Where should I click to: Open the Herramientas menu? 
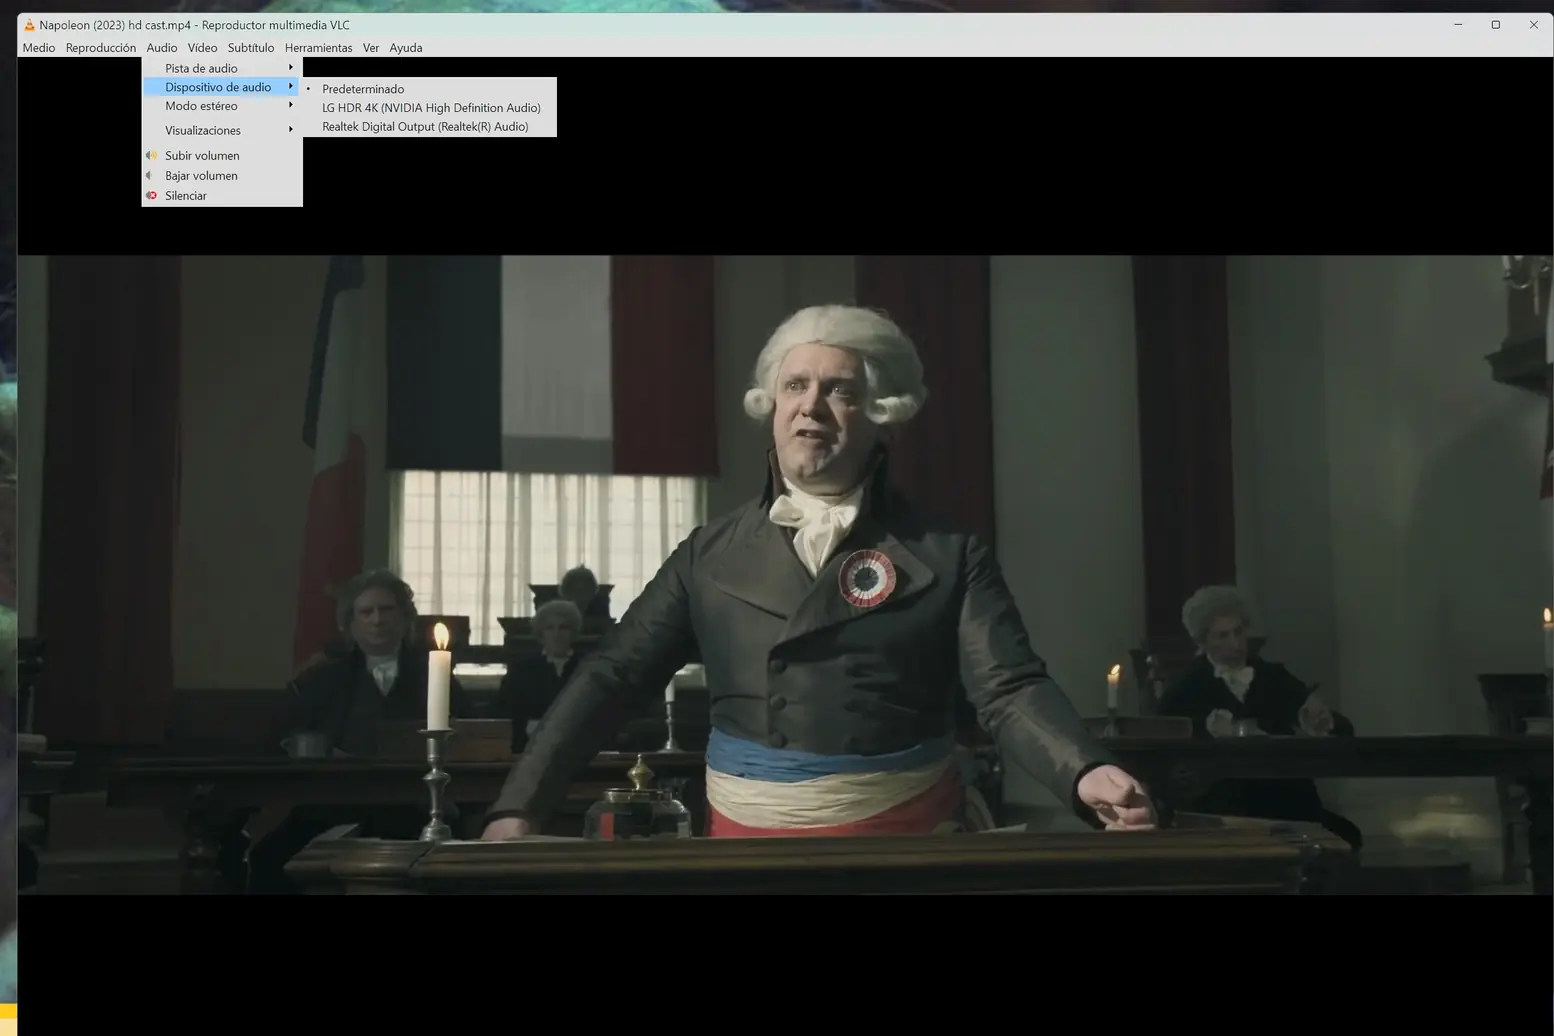click(318, 48)
